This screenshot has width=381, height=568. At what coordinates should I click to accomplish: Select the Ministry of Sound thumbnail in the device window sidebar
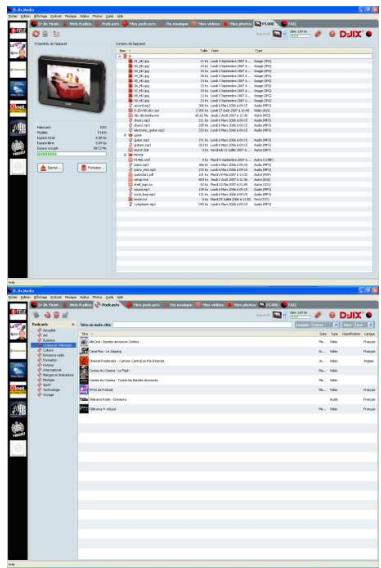click(x=18, y=147)
